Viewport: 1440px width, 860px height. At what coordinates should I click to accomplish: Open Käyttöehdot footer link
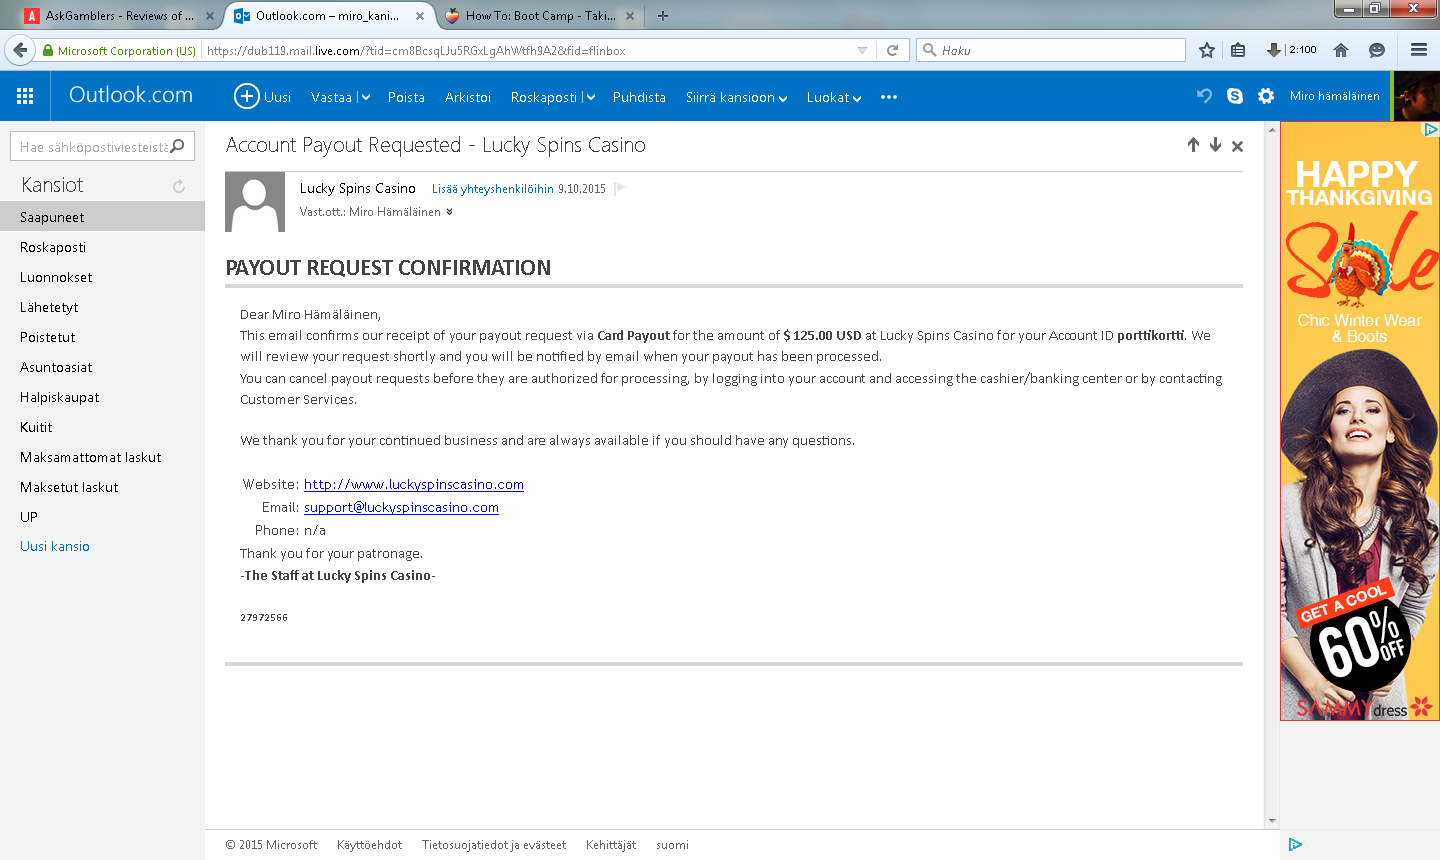369,845
